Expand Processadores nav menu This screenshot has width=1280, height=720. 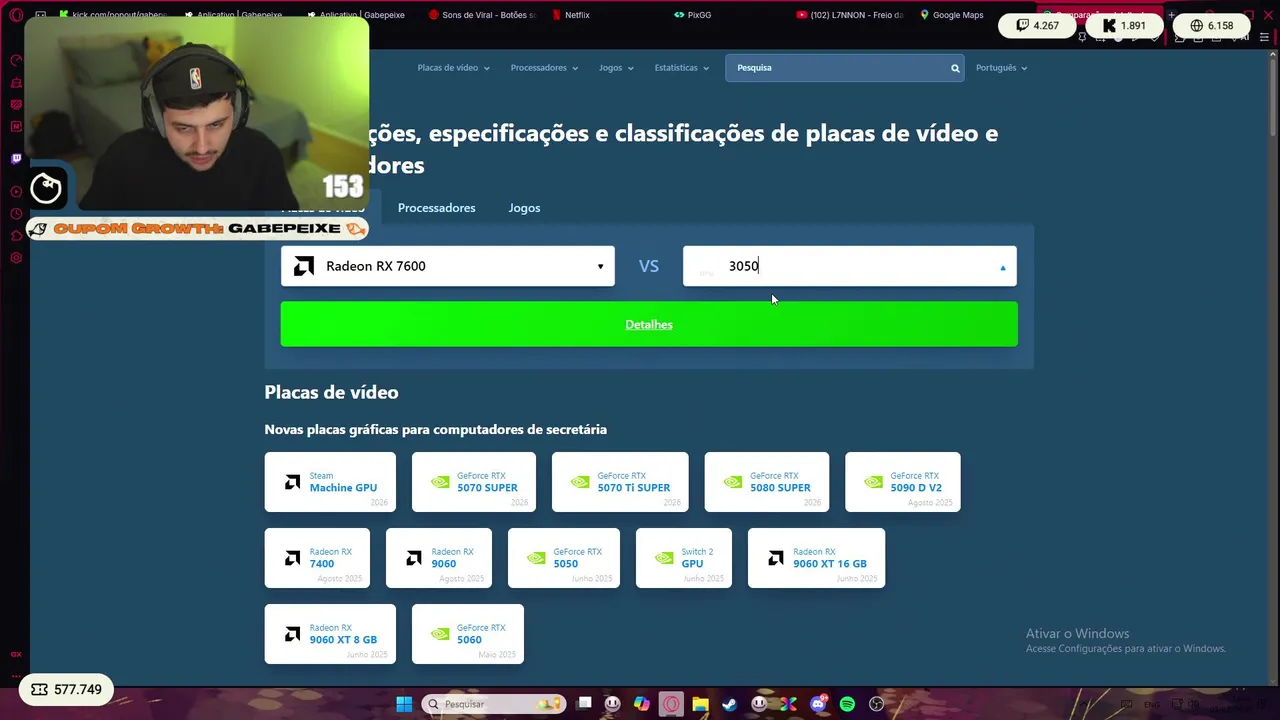pos(544,68)
